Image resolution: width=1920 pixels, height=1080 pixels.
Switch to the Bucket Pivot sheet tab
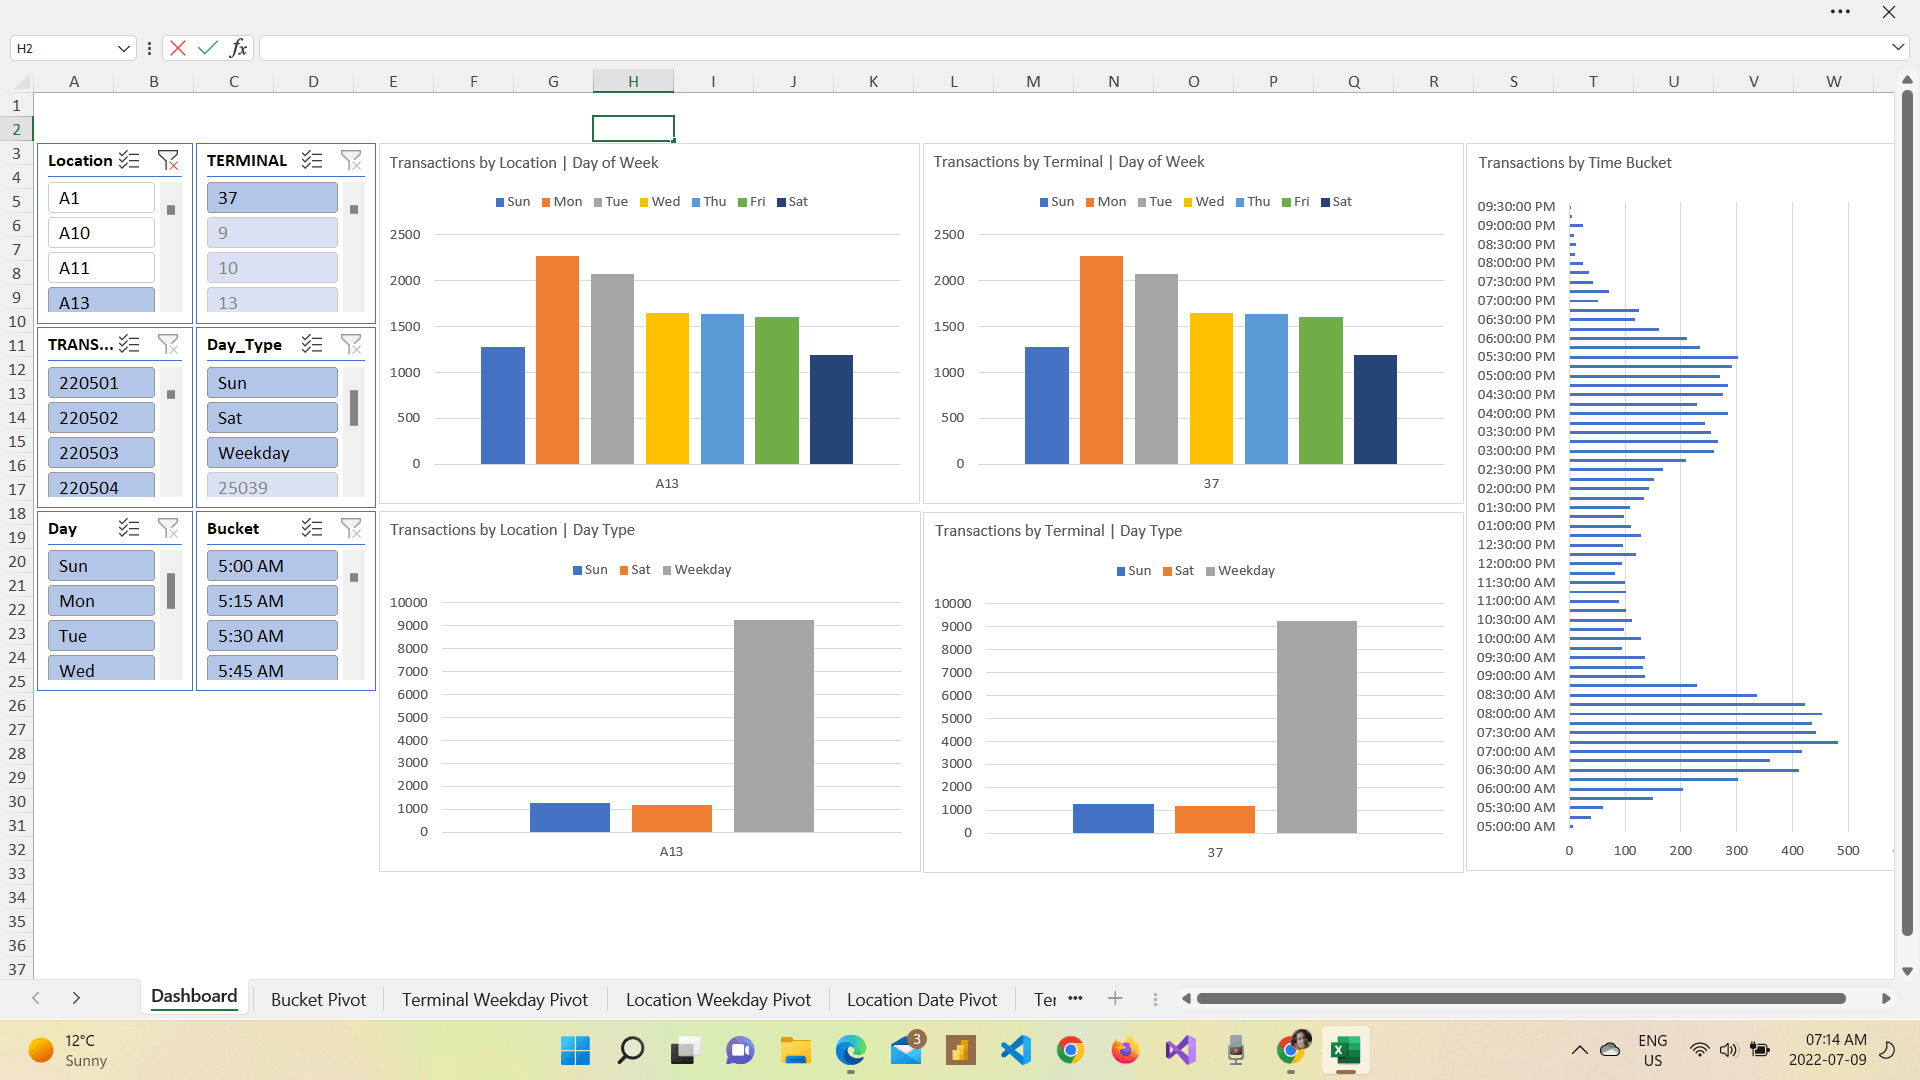pos(318,999)
